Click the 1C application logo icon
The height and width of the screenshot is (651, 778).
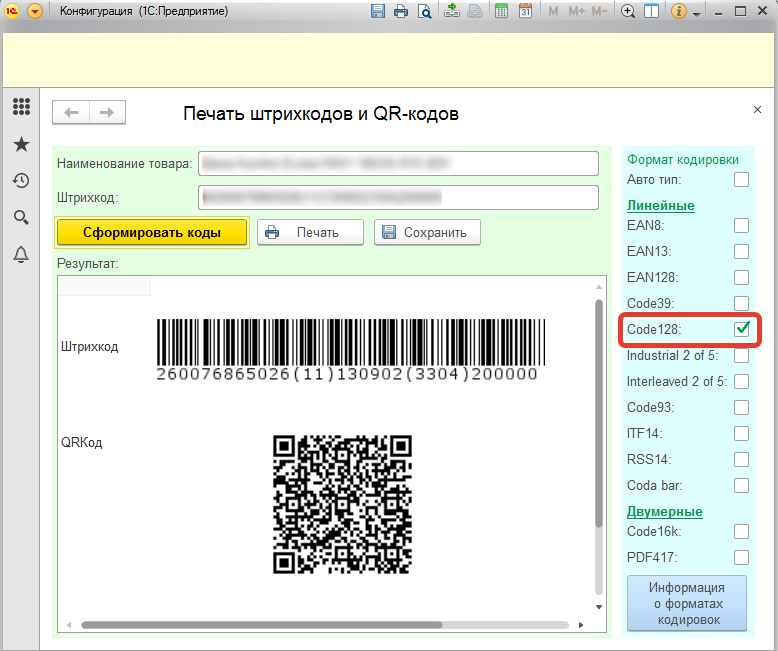coord(11,11)
